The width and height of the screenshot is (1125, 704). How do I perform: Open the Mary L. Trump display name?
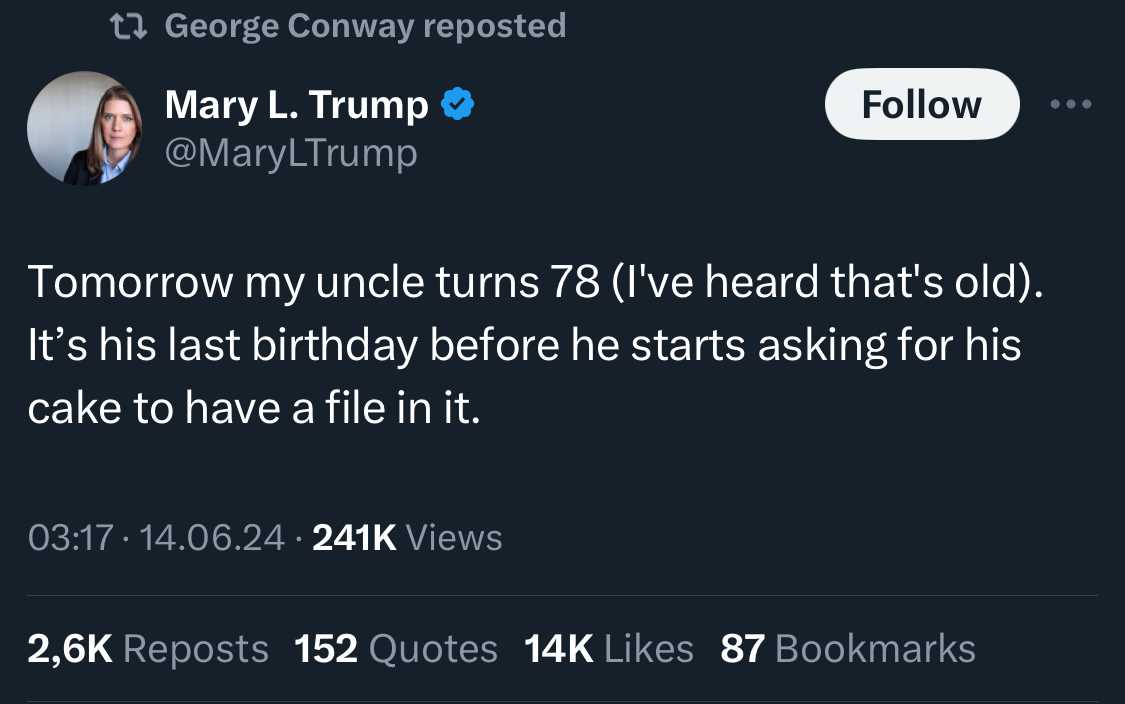coord(296,105)
